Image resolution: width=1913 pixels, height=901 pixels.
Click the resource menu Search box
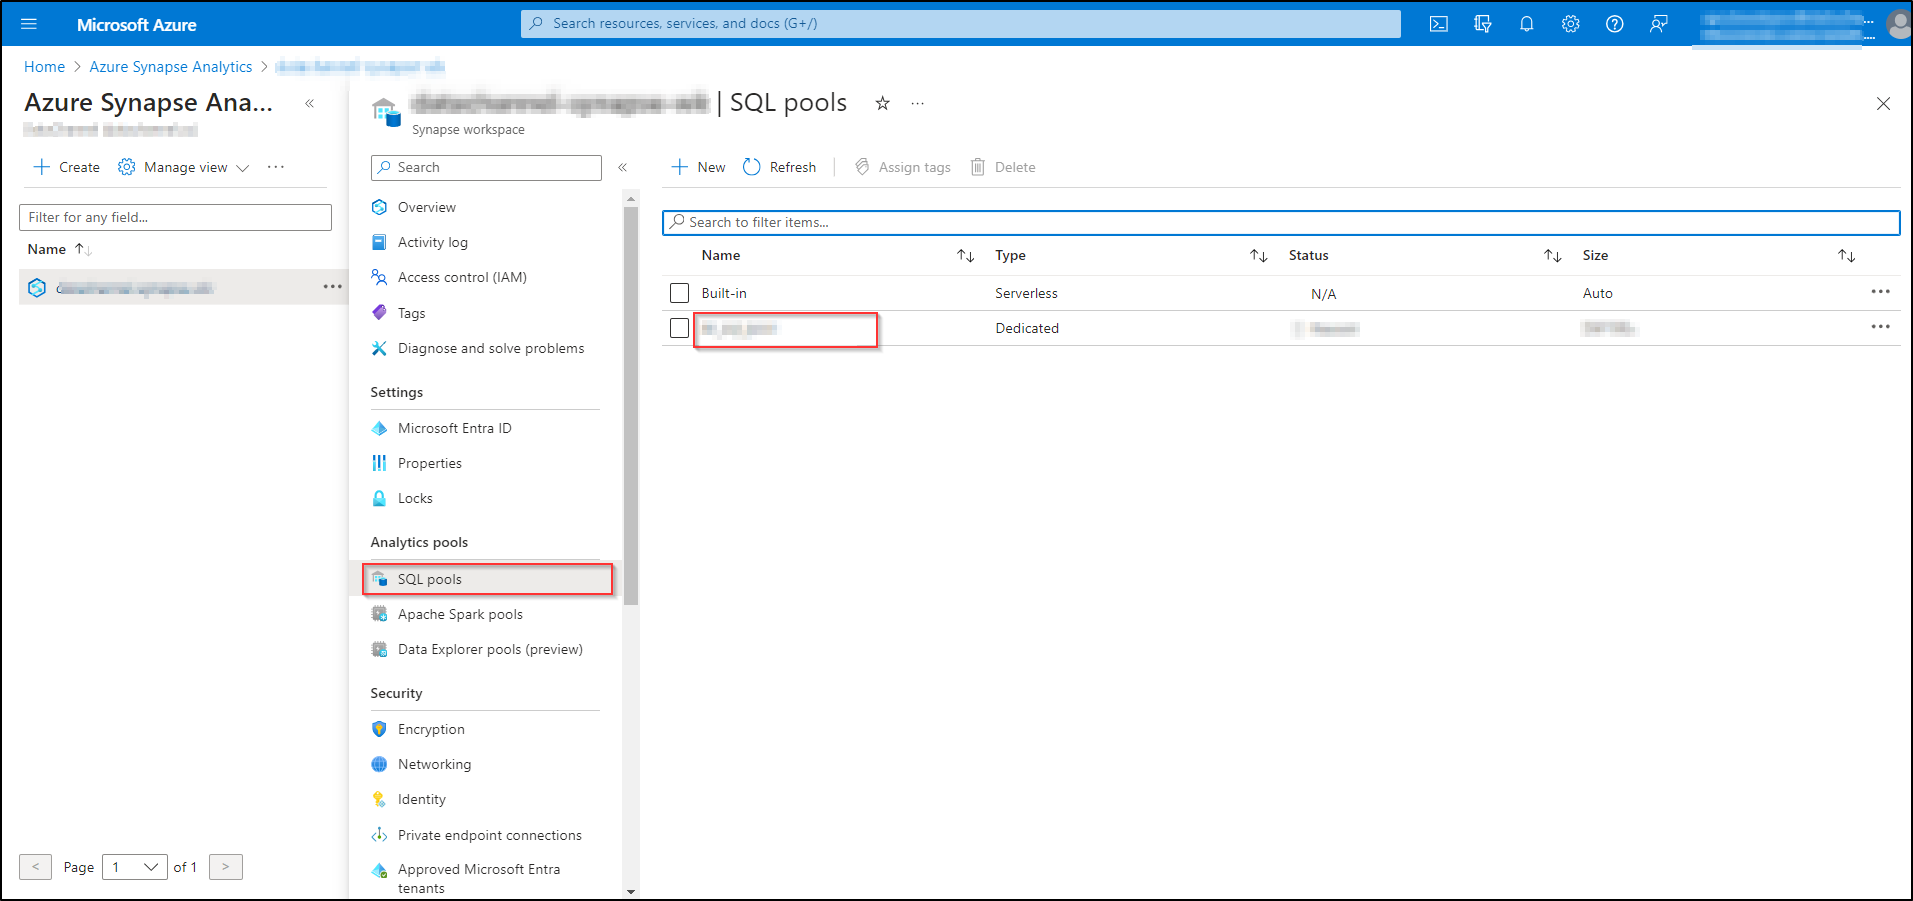[x=486, y=167]
